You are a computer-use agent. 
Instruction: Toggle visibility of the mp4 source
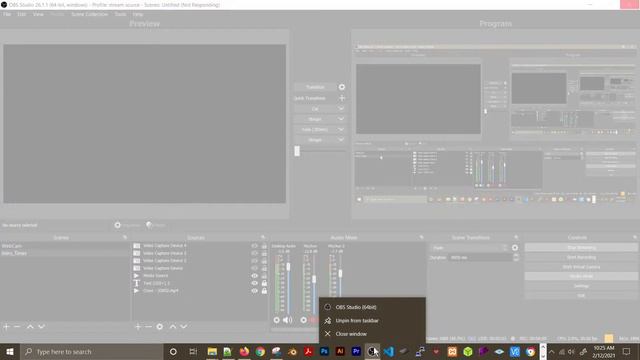click(254, 291)
